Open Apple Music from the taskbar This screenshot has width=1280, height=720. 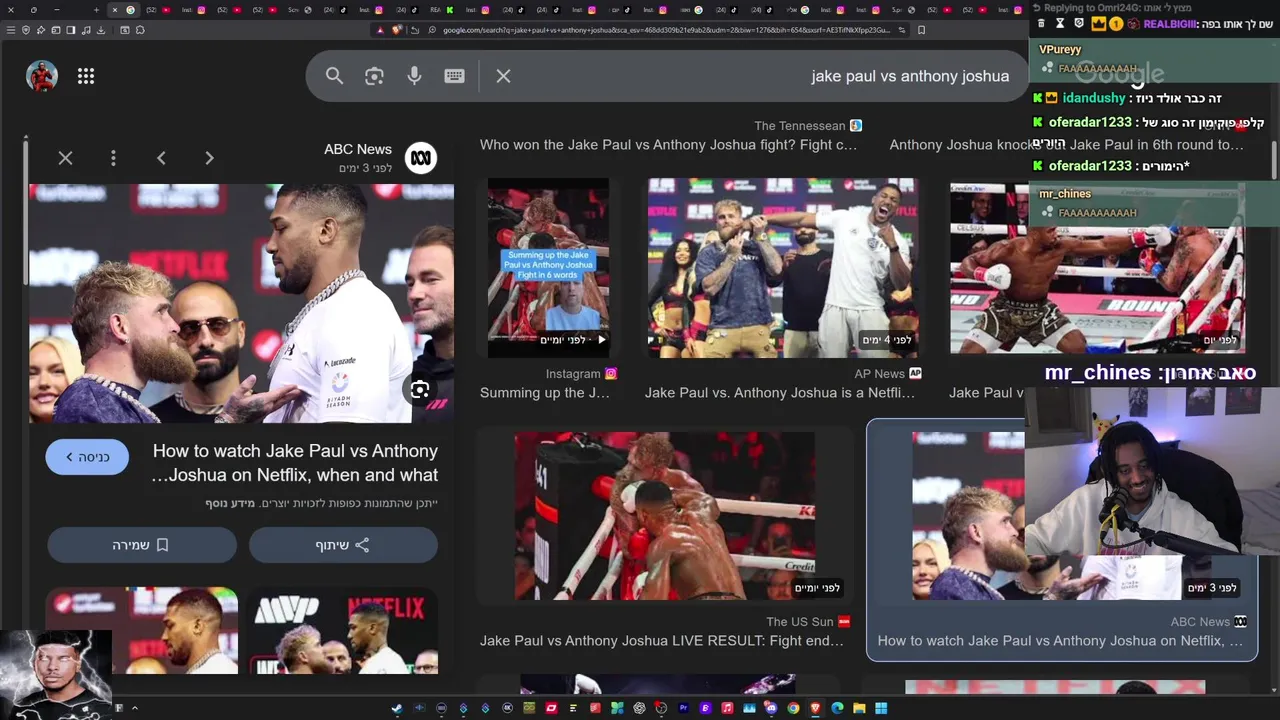pyautogui.click(x=727, y=708)
